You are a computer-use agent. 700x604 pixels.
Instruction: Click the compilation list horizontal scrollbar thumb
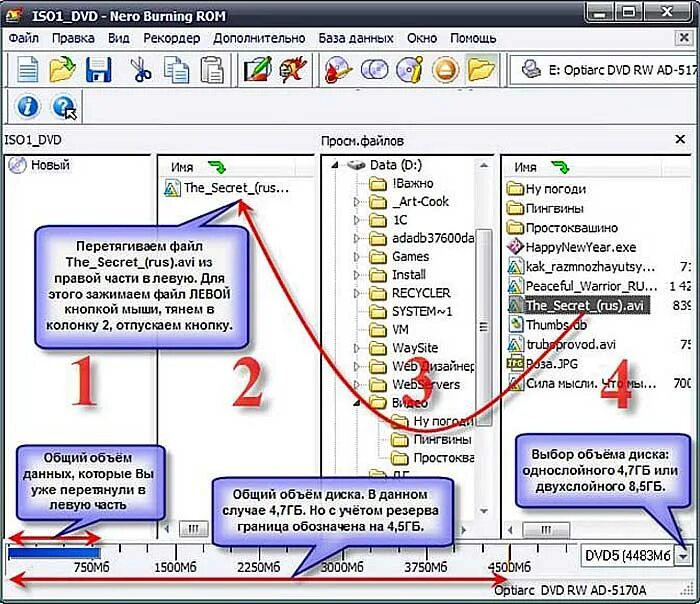click(x=193, y=529)
